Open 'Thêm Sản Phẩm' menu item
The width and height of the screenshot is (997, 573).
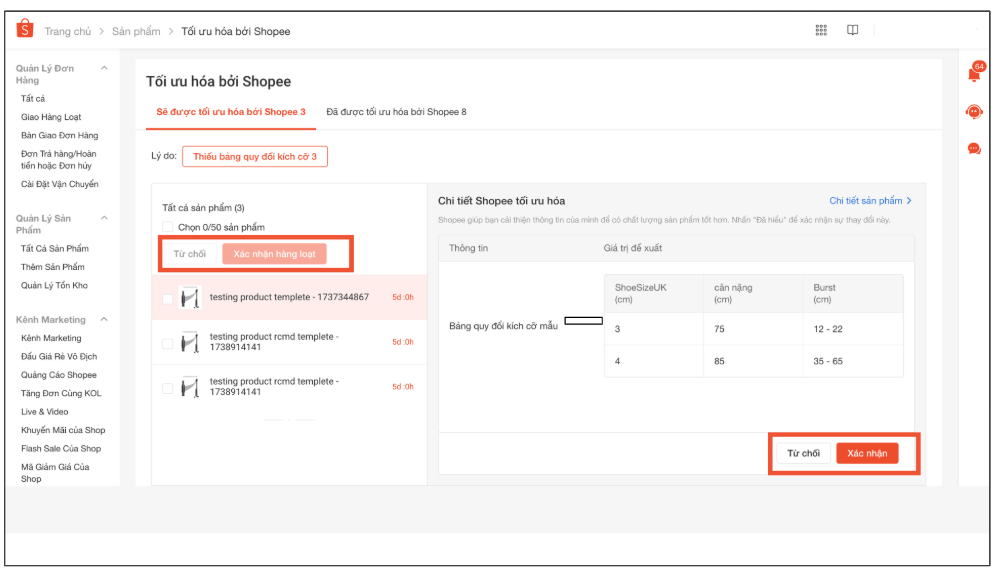point(53,267)
